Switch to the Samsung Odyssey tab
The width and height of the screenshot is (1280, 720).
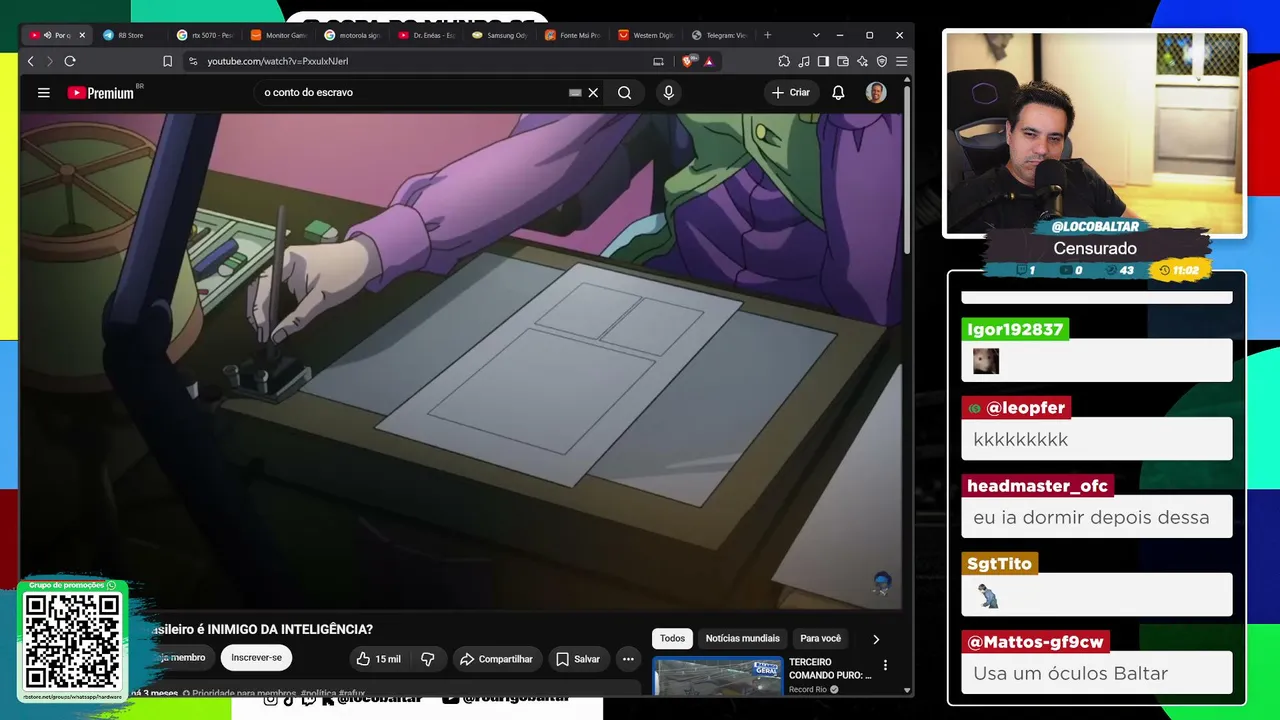tap(500, 35)
